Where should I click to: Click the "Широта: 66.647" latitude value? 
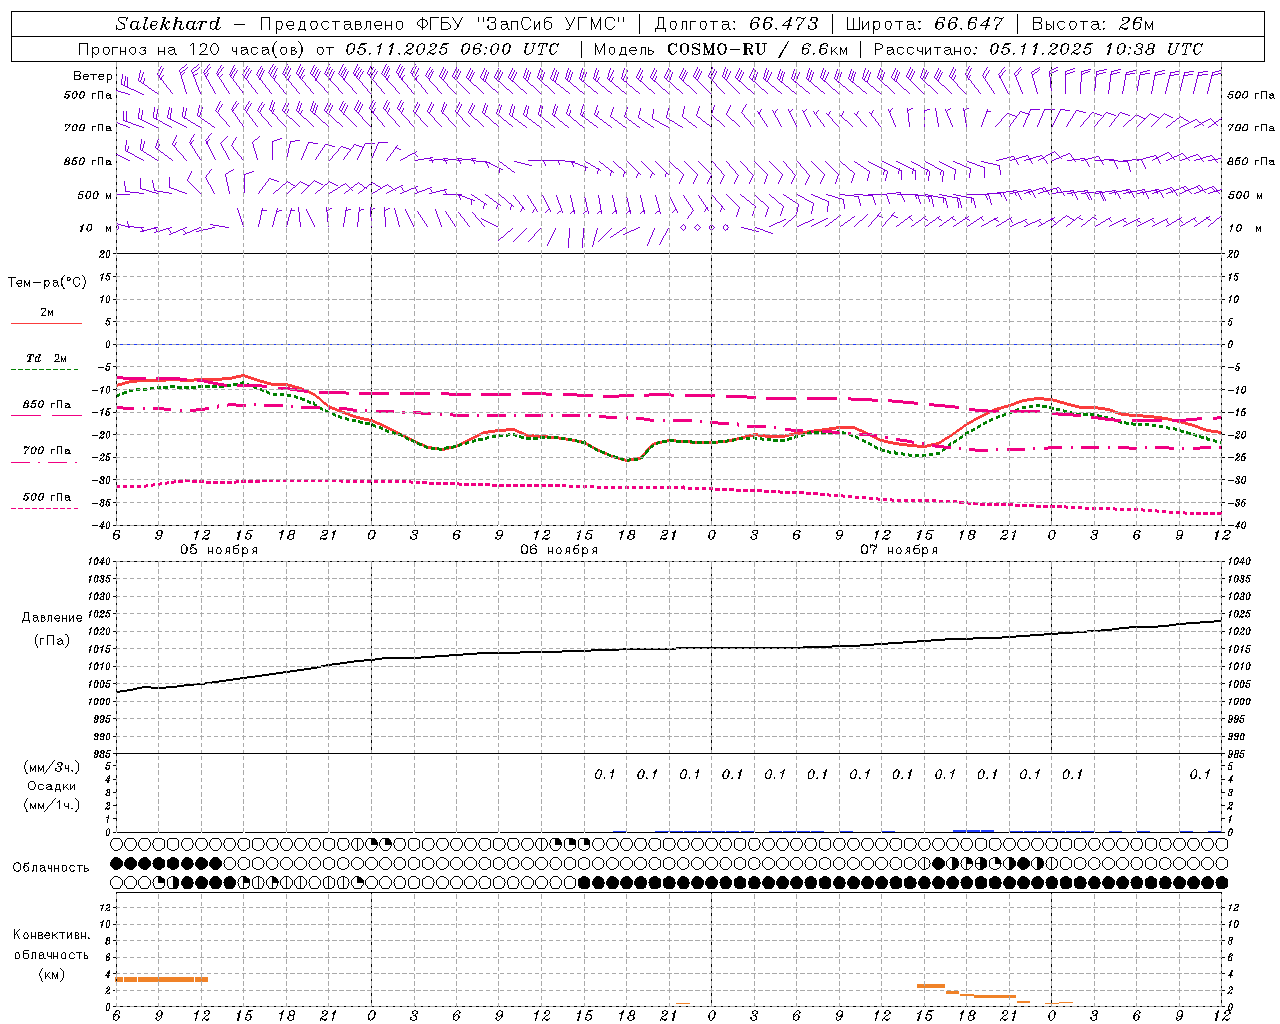(x=924, y=24)
